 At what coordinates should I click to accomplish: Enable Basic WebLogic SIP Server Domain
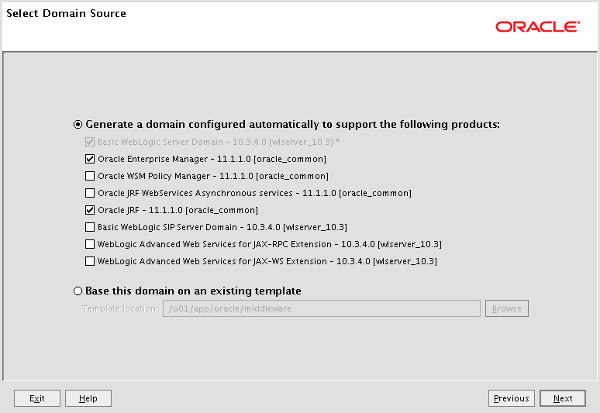click(x=90, y=227)
